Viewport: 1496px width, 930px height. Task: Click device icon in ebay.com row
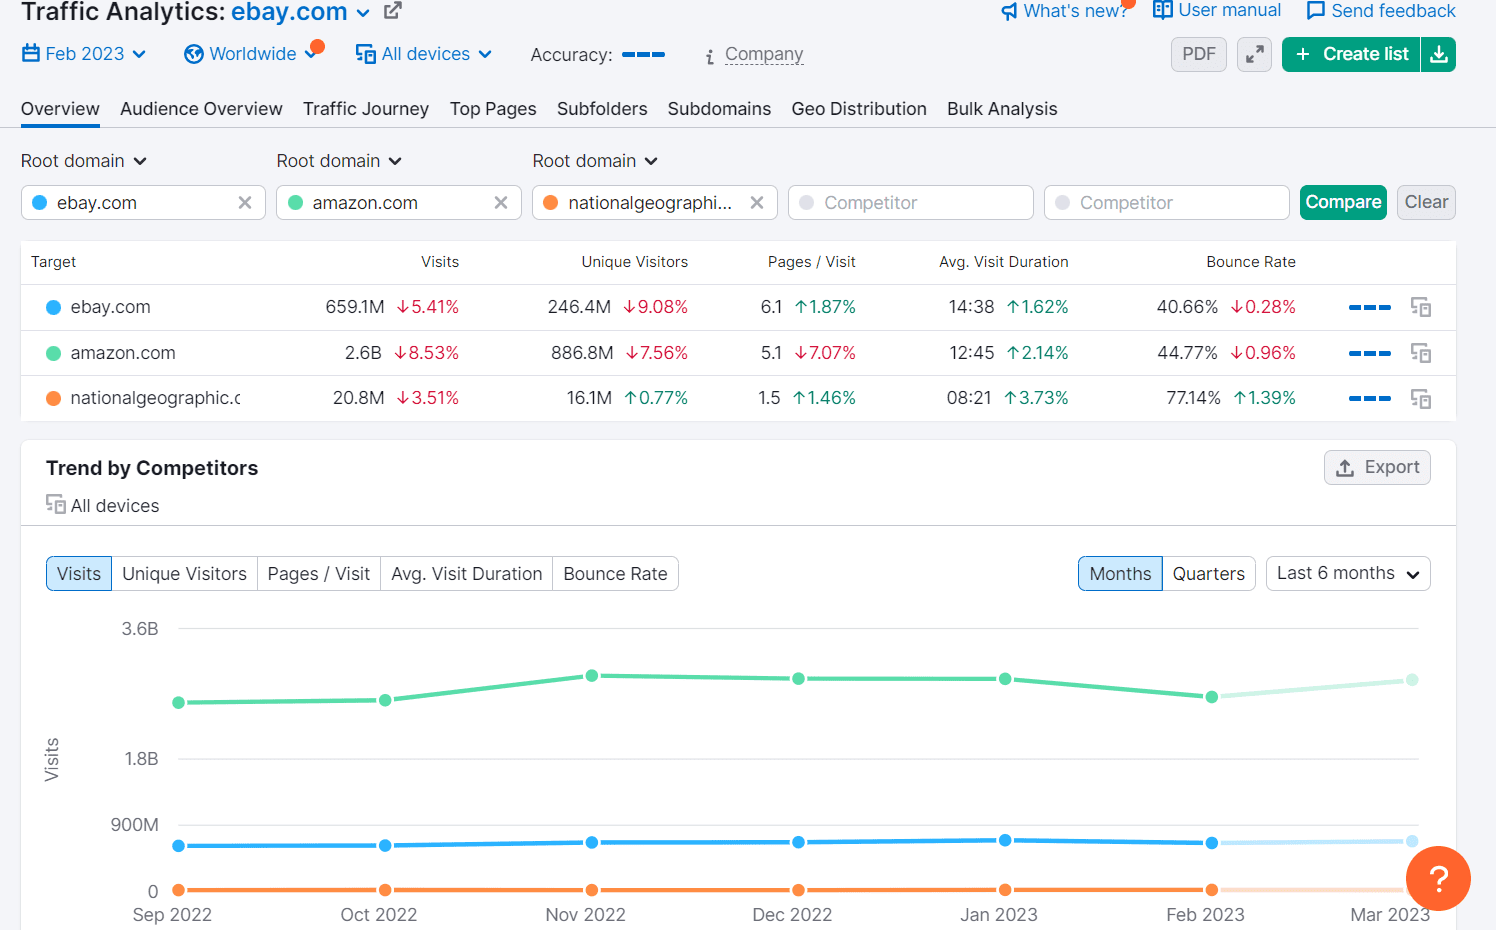tap(1421, 307)
